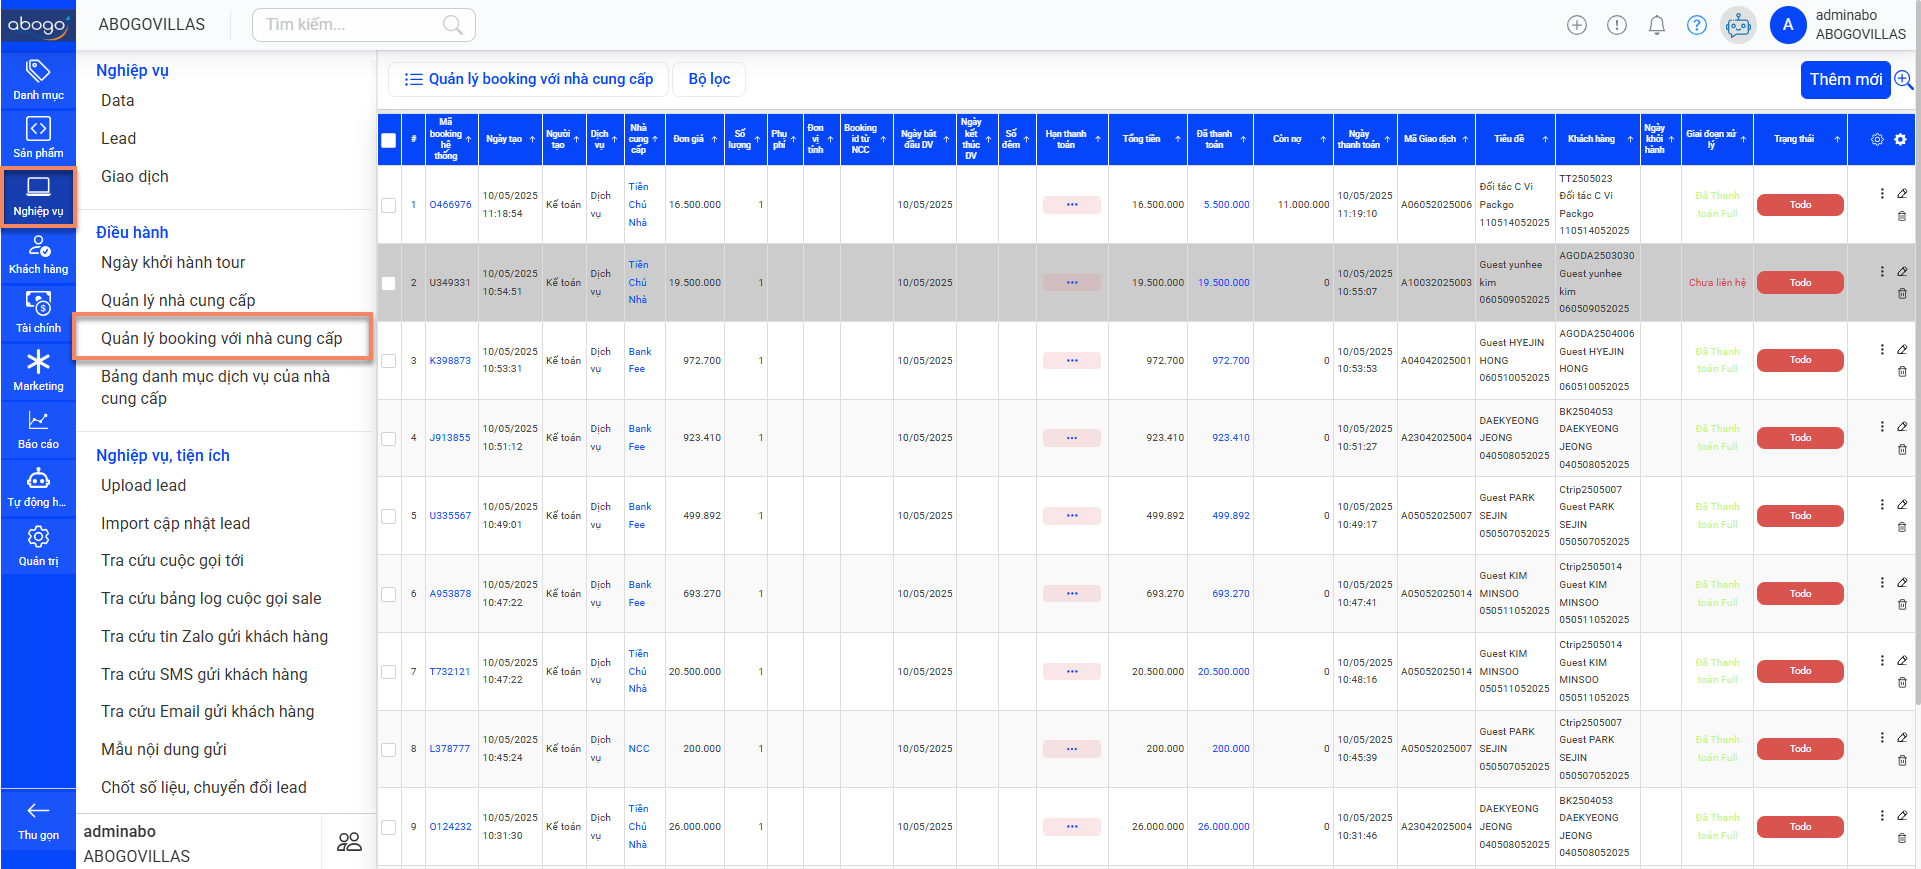Open the Khách hàng sidebar section
1921x869 pixels.
pos(38,254)
